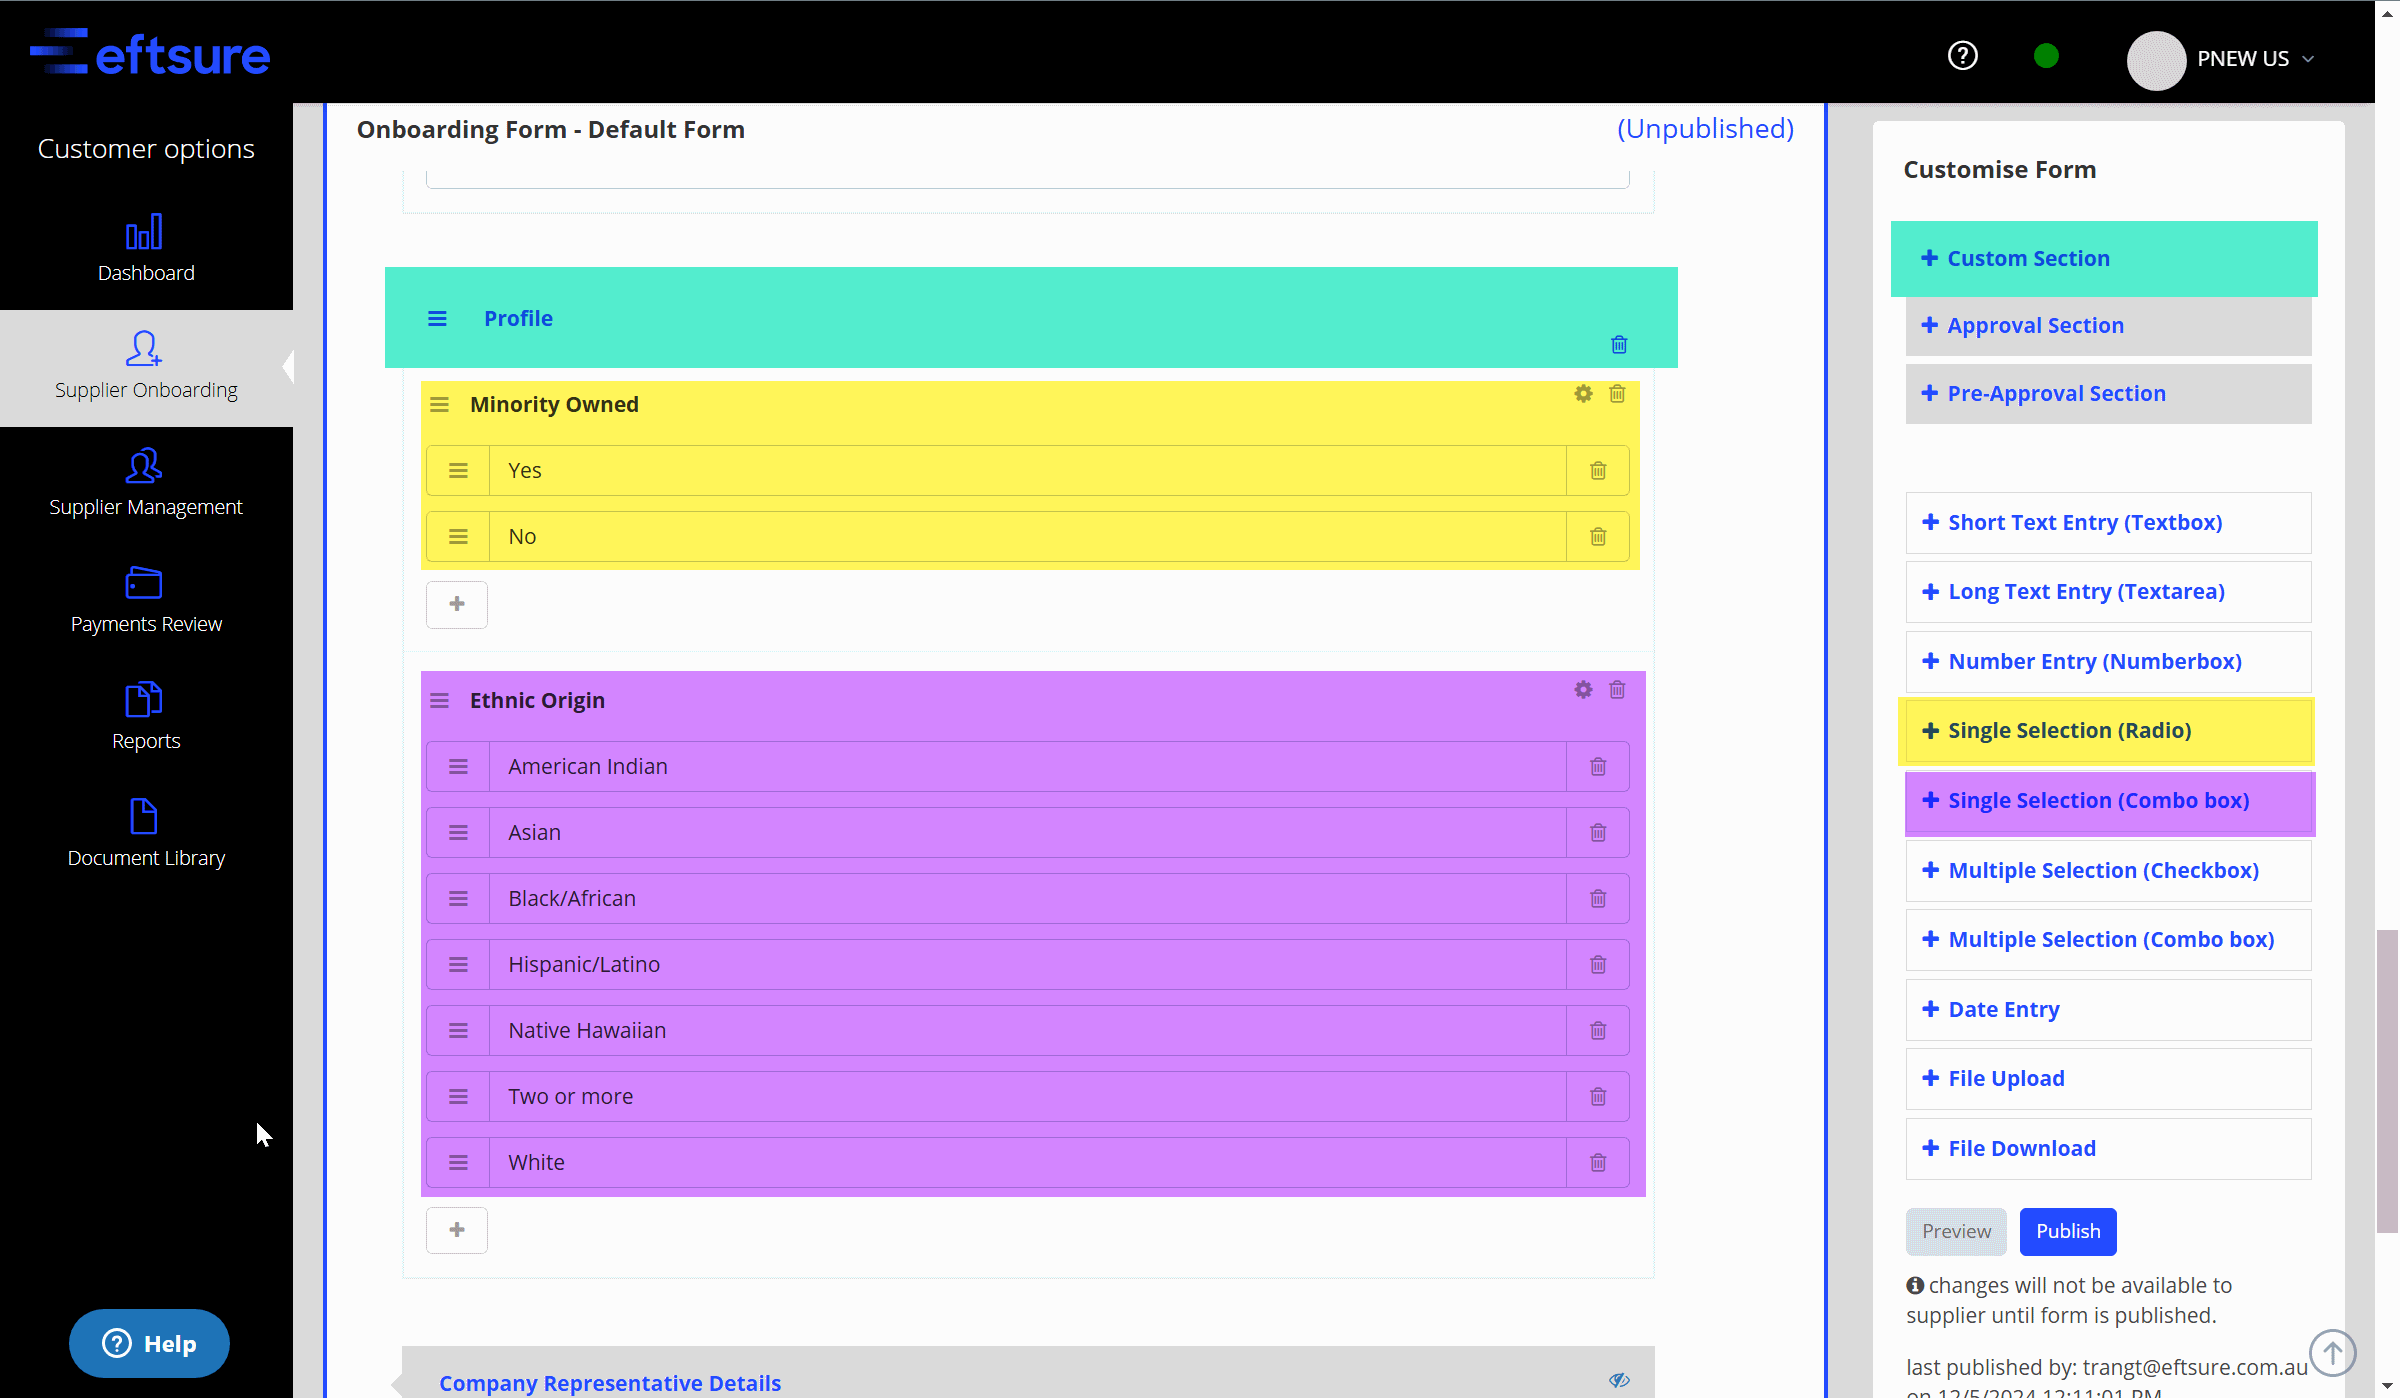Delete the Black/African option
This screenshot has height=1398, width=2400.
click(x=1598, y=898)
